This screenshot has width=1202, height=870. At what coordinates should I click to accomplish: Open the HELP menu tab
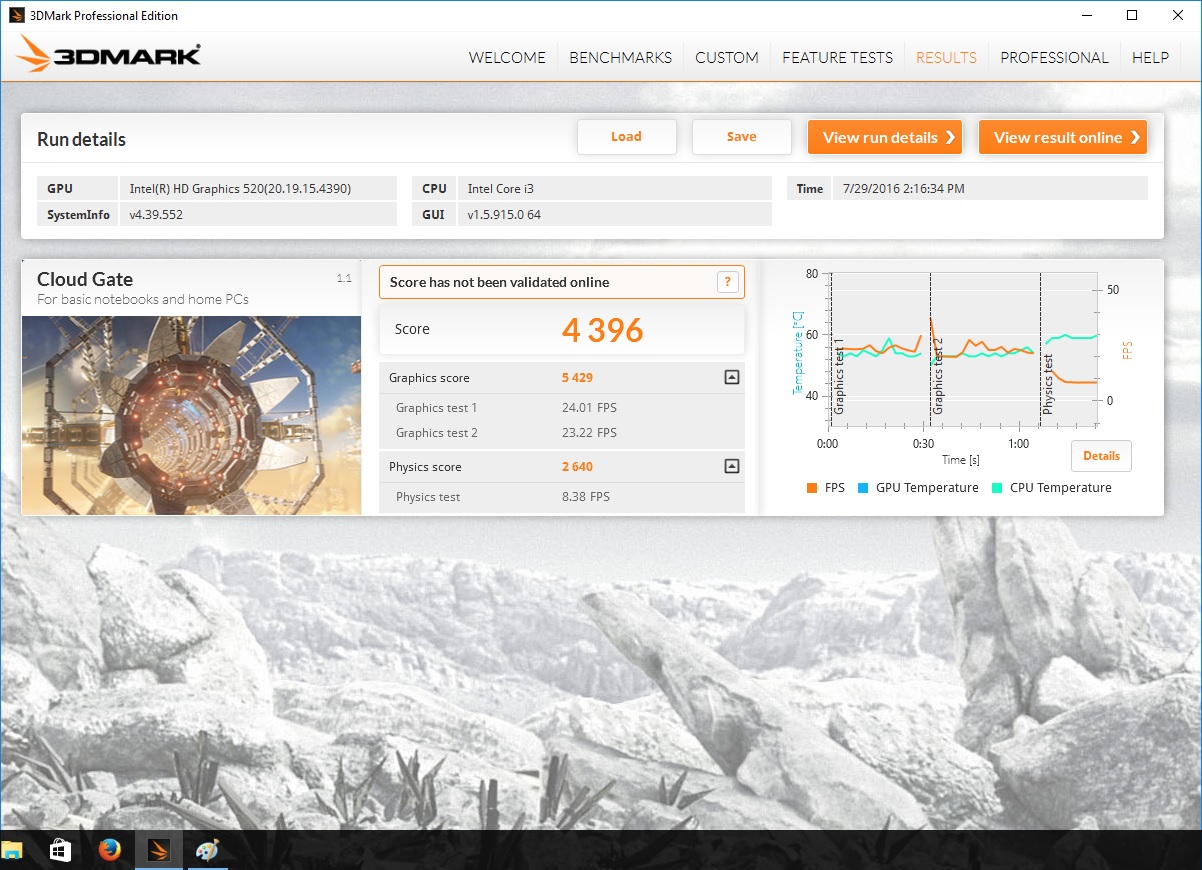tap(1150, 58)
